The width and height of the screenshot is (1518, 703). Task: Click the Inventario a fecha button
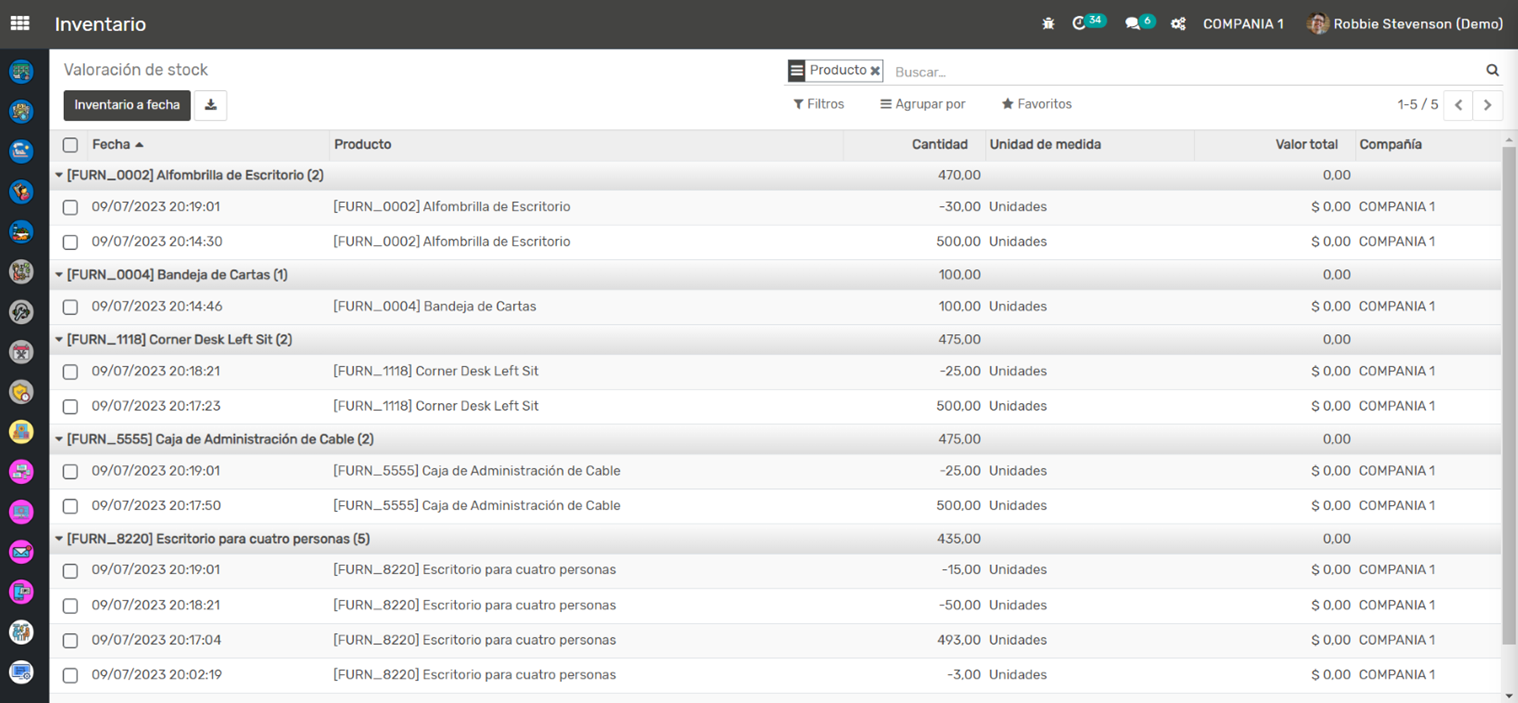pos(127,105)
